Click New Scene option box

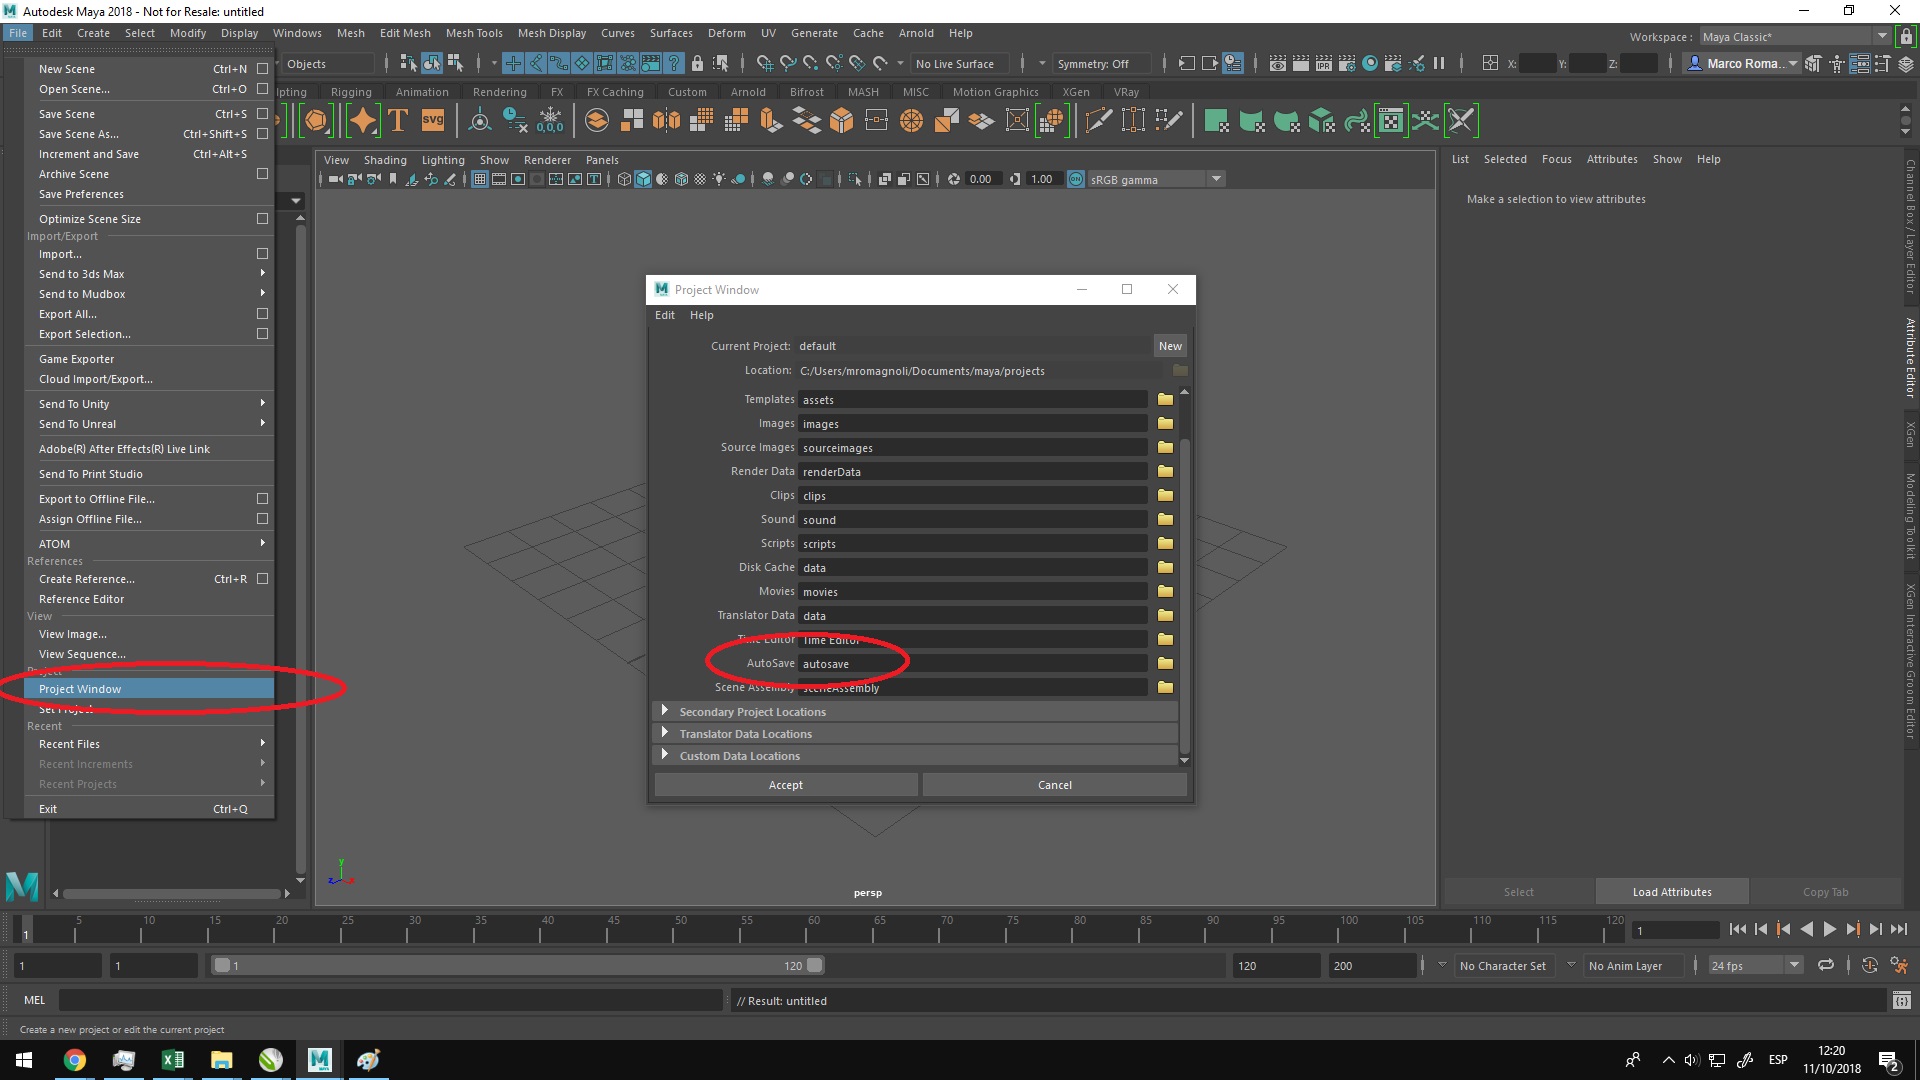point(262,69)
